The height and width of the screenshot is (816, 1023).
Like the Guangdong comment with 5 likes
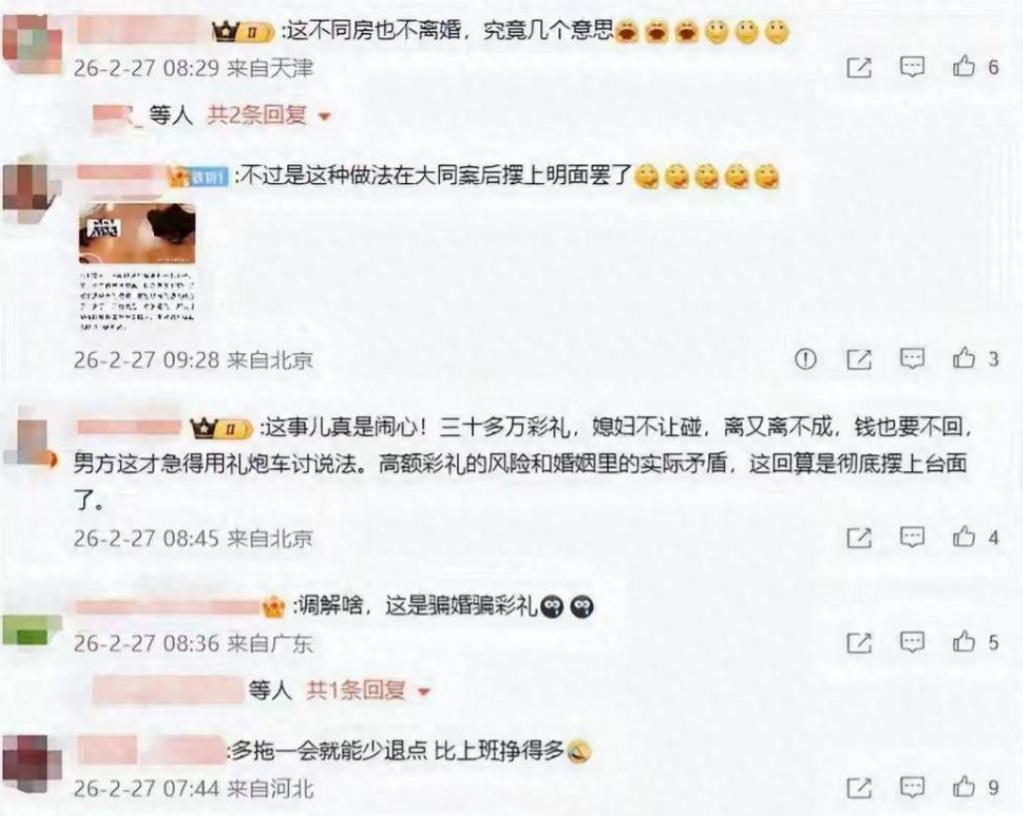pos(964,642)
